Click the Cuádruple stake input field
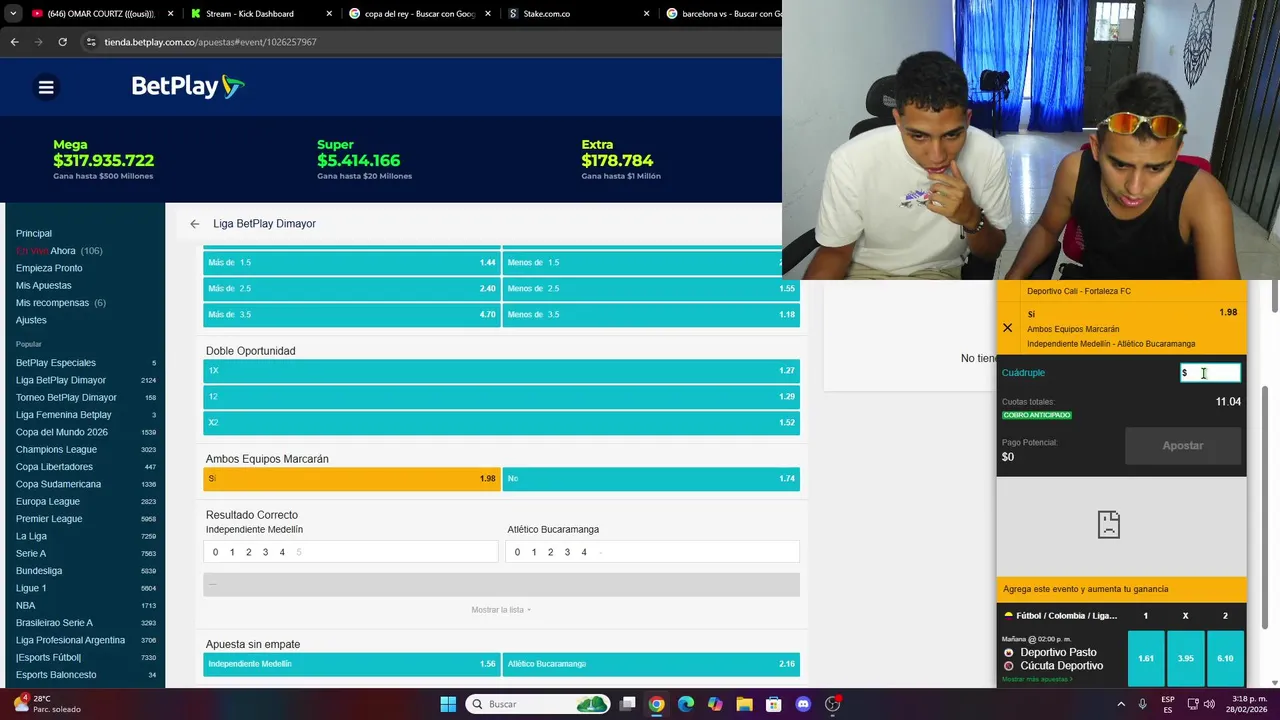Image resolution: width=1280 pixels, height=720 pixels. click(x=1210, y=373)
